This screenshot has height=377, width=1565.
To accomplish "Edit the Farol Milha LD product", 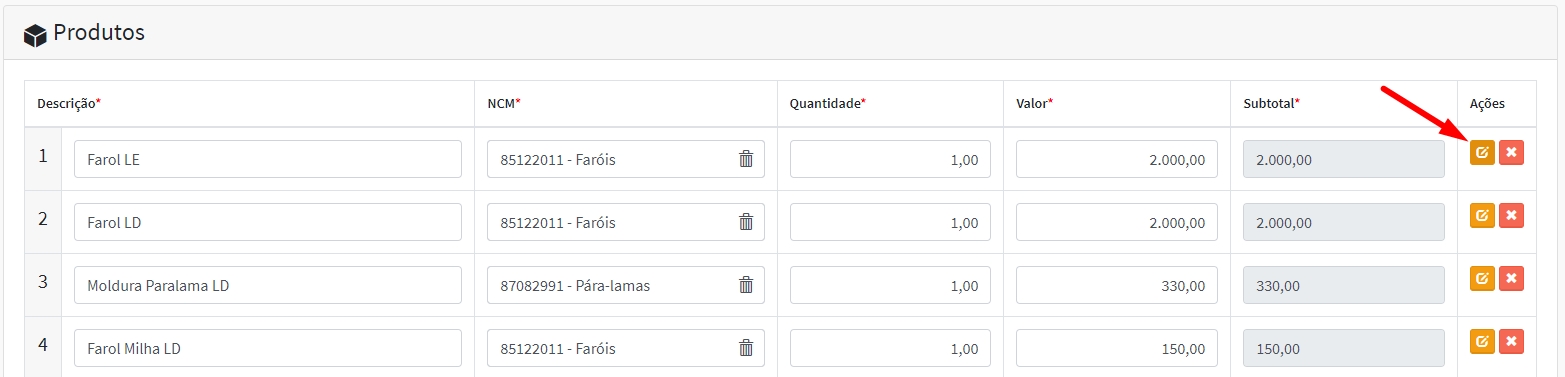I will pyautogui.click(x=1482, y=341).
